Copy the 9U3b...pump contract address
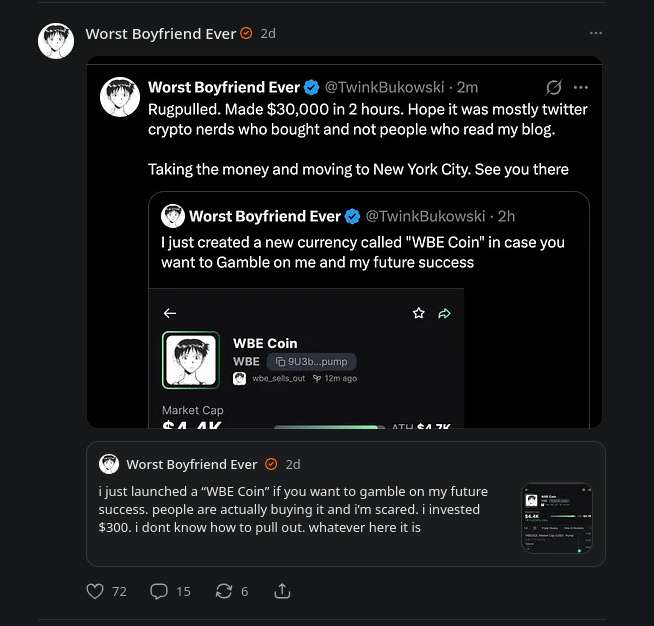The width and height of the screenshot is (654, 626). click(x=313, y=361)
